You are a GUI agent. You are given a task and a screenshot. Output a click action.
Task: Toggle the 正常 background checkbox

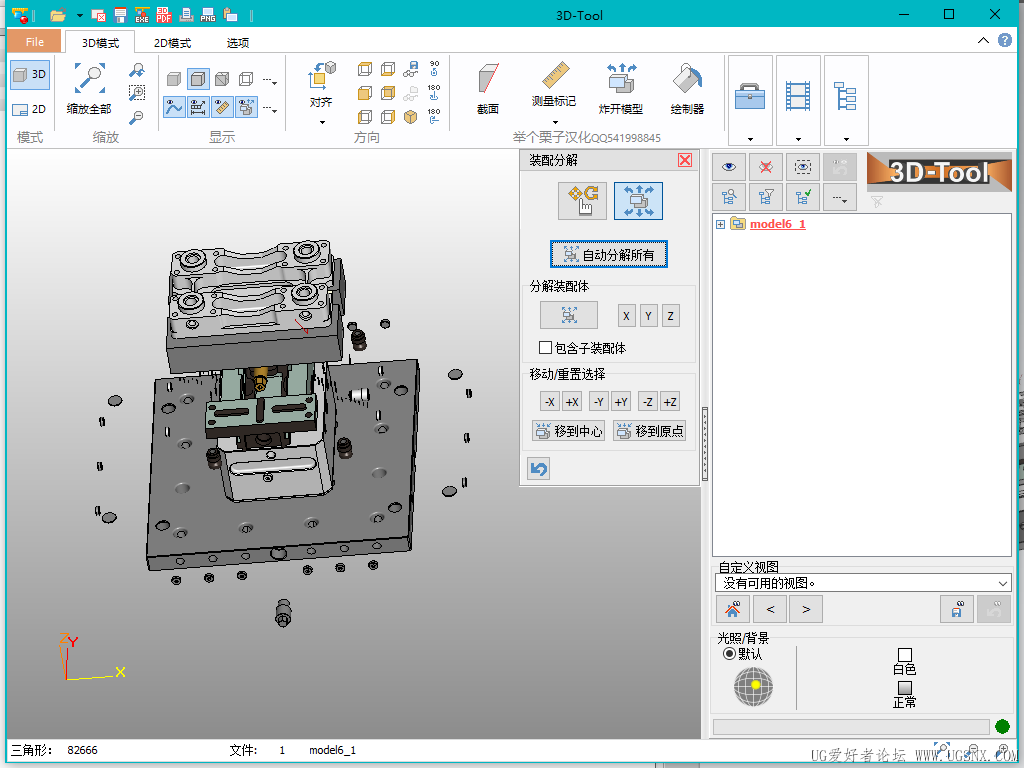point(904,688)
